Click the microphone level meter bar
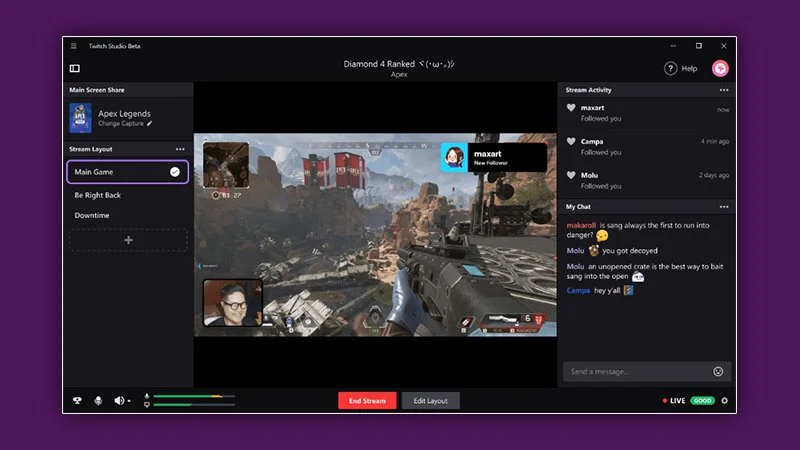800x450 pixels. coord(194,396)
